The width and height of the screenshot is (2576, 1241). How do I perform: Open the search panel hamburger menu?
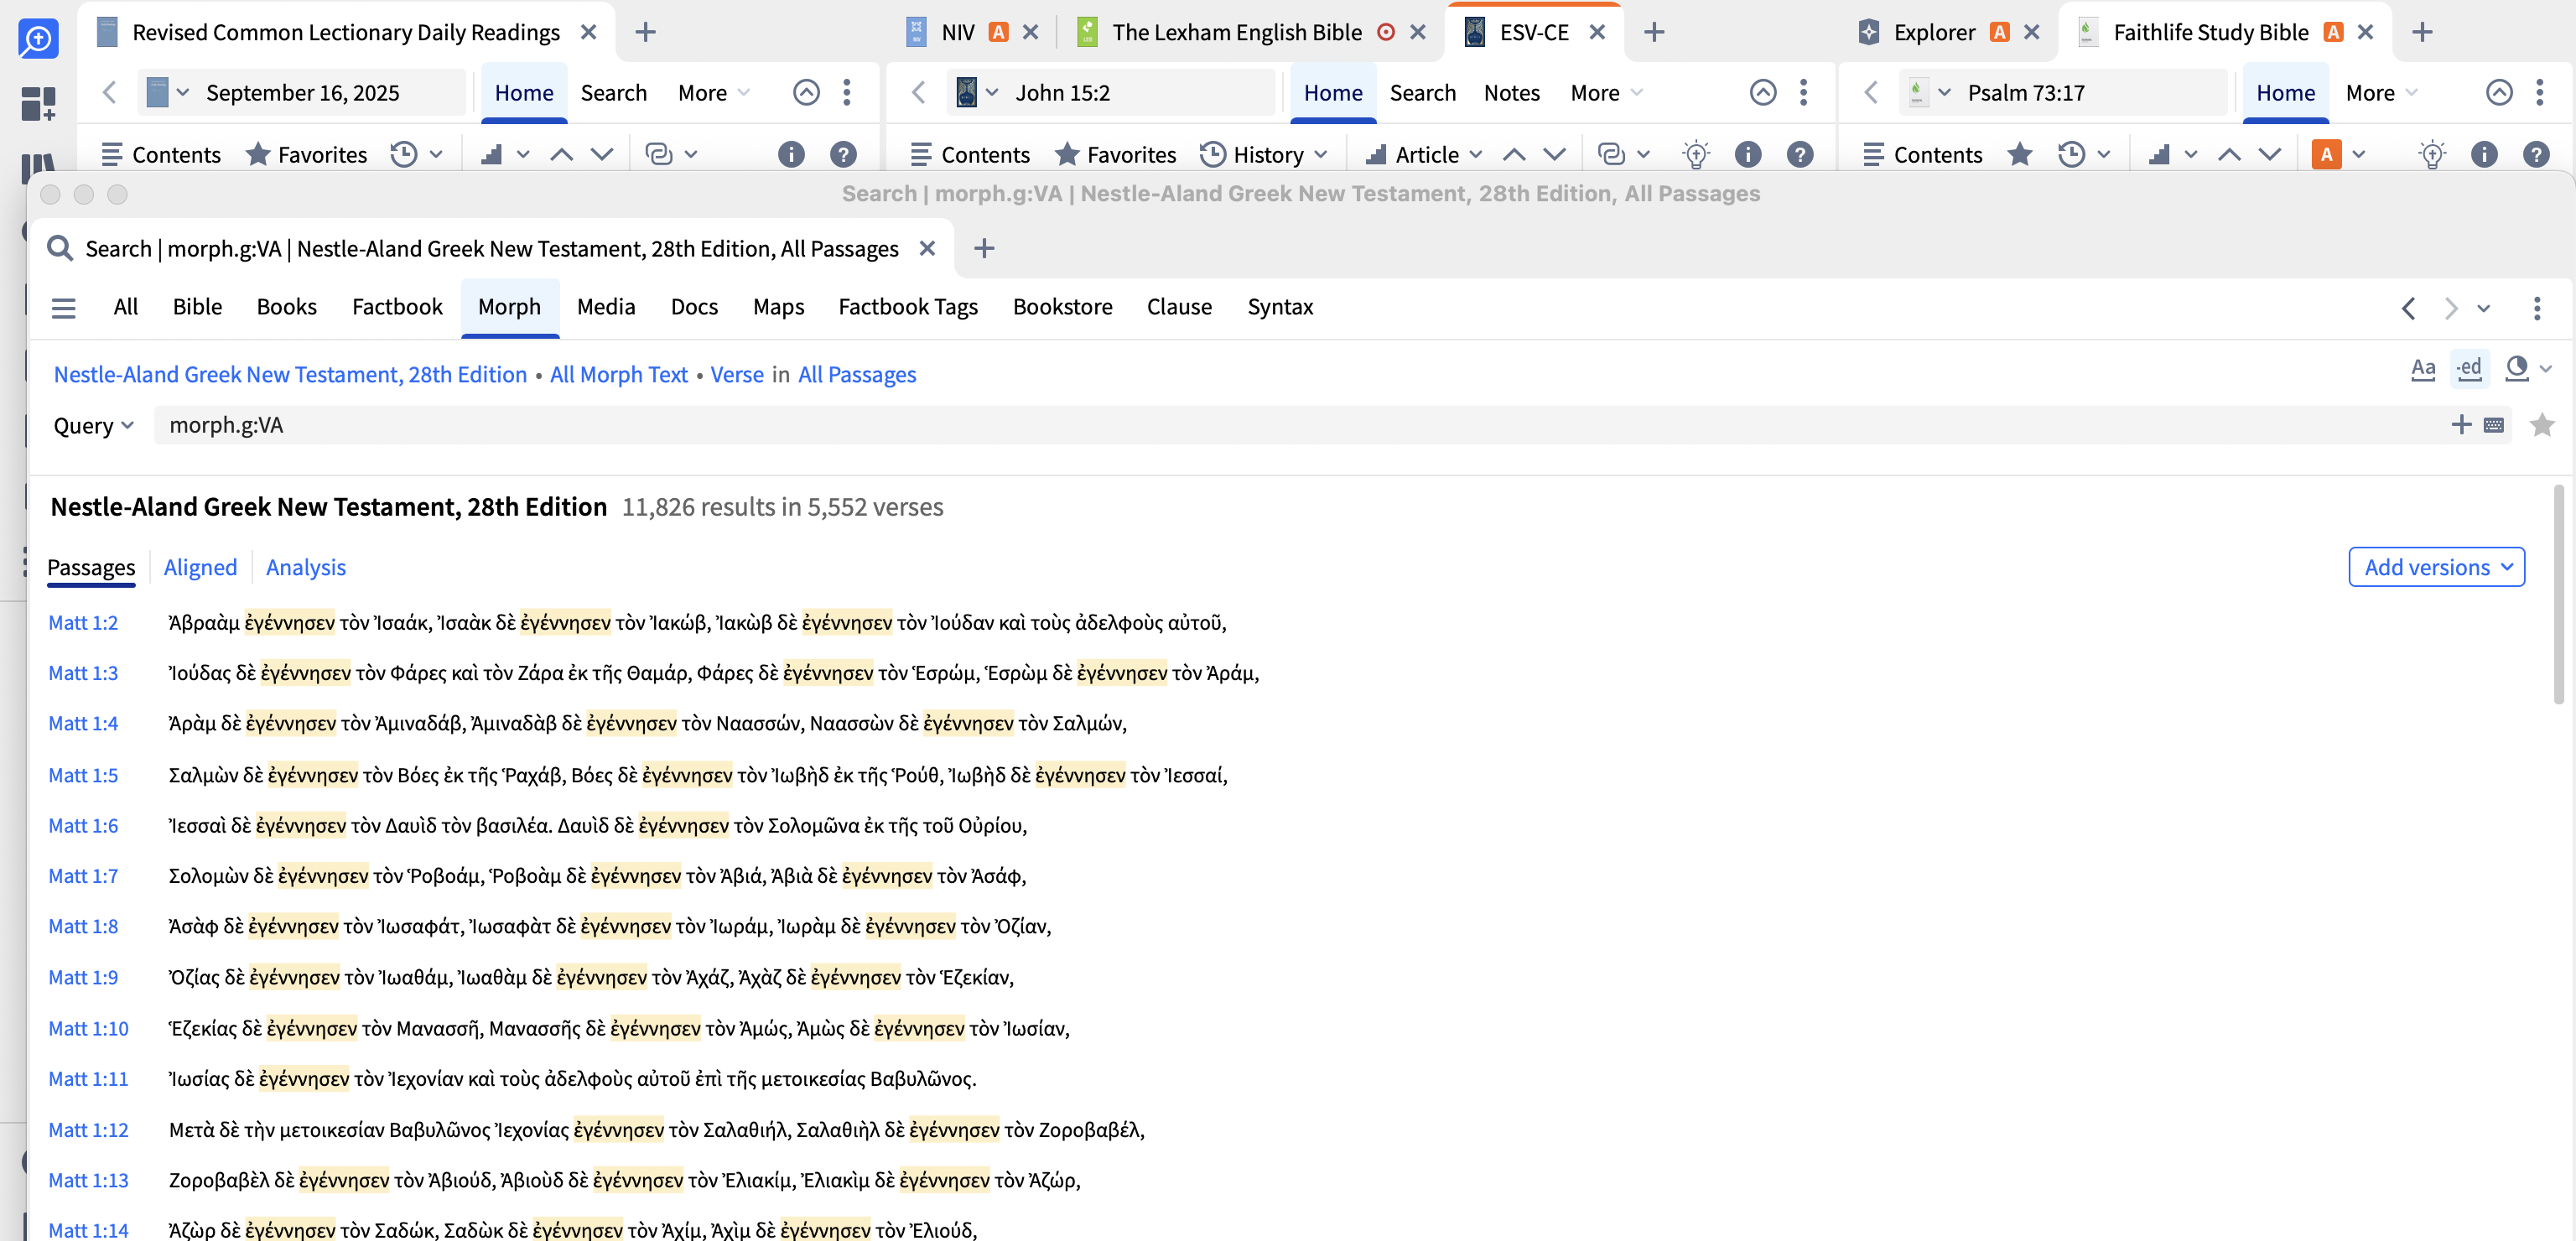[x=63, y=308]
